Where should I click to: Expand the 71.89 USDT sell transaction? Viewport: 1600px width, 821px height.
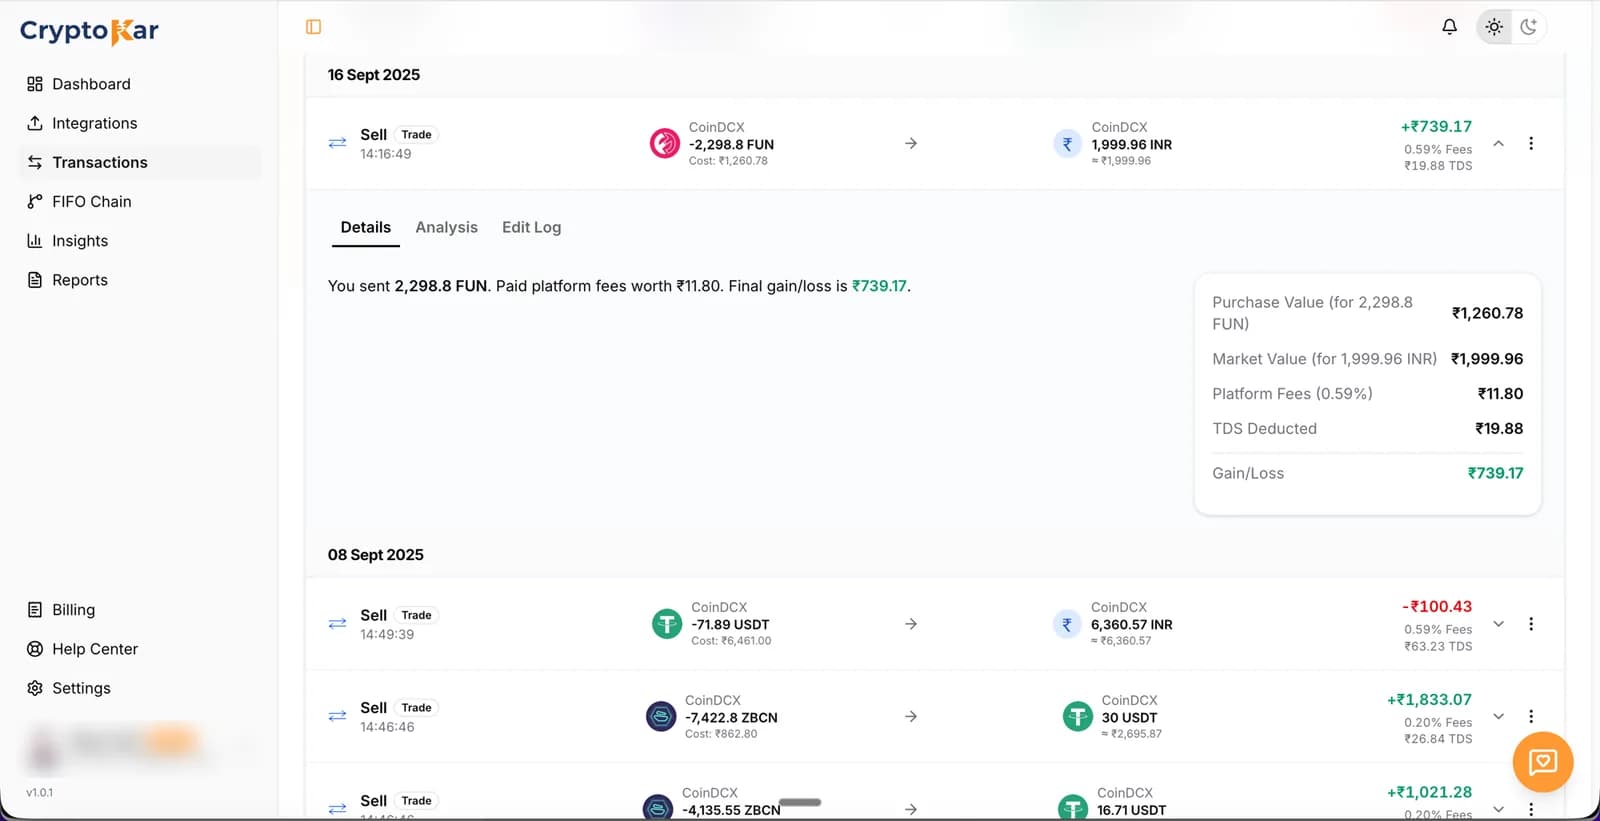[1498, 624]
